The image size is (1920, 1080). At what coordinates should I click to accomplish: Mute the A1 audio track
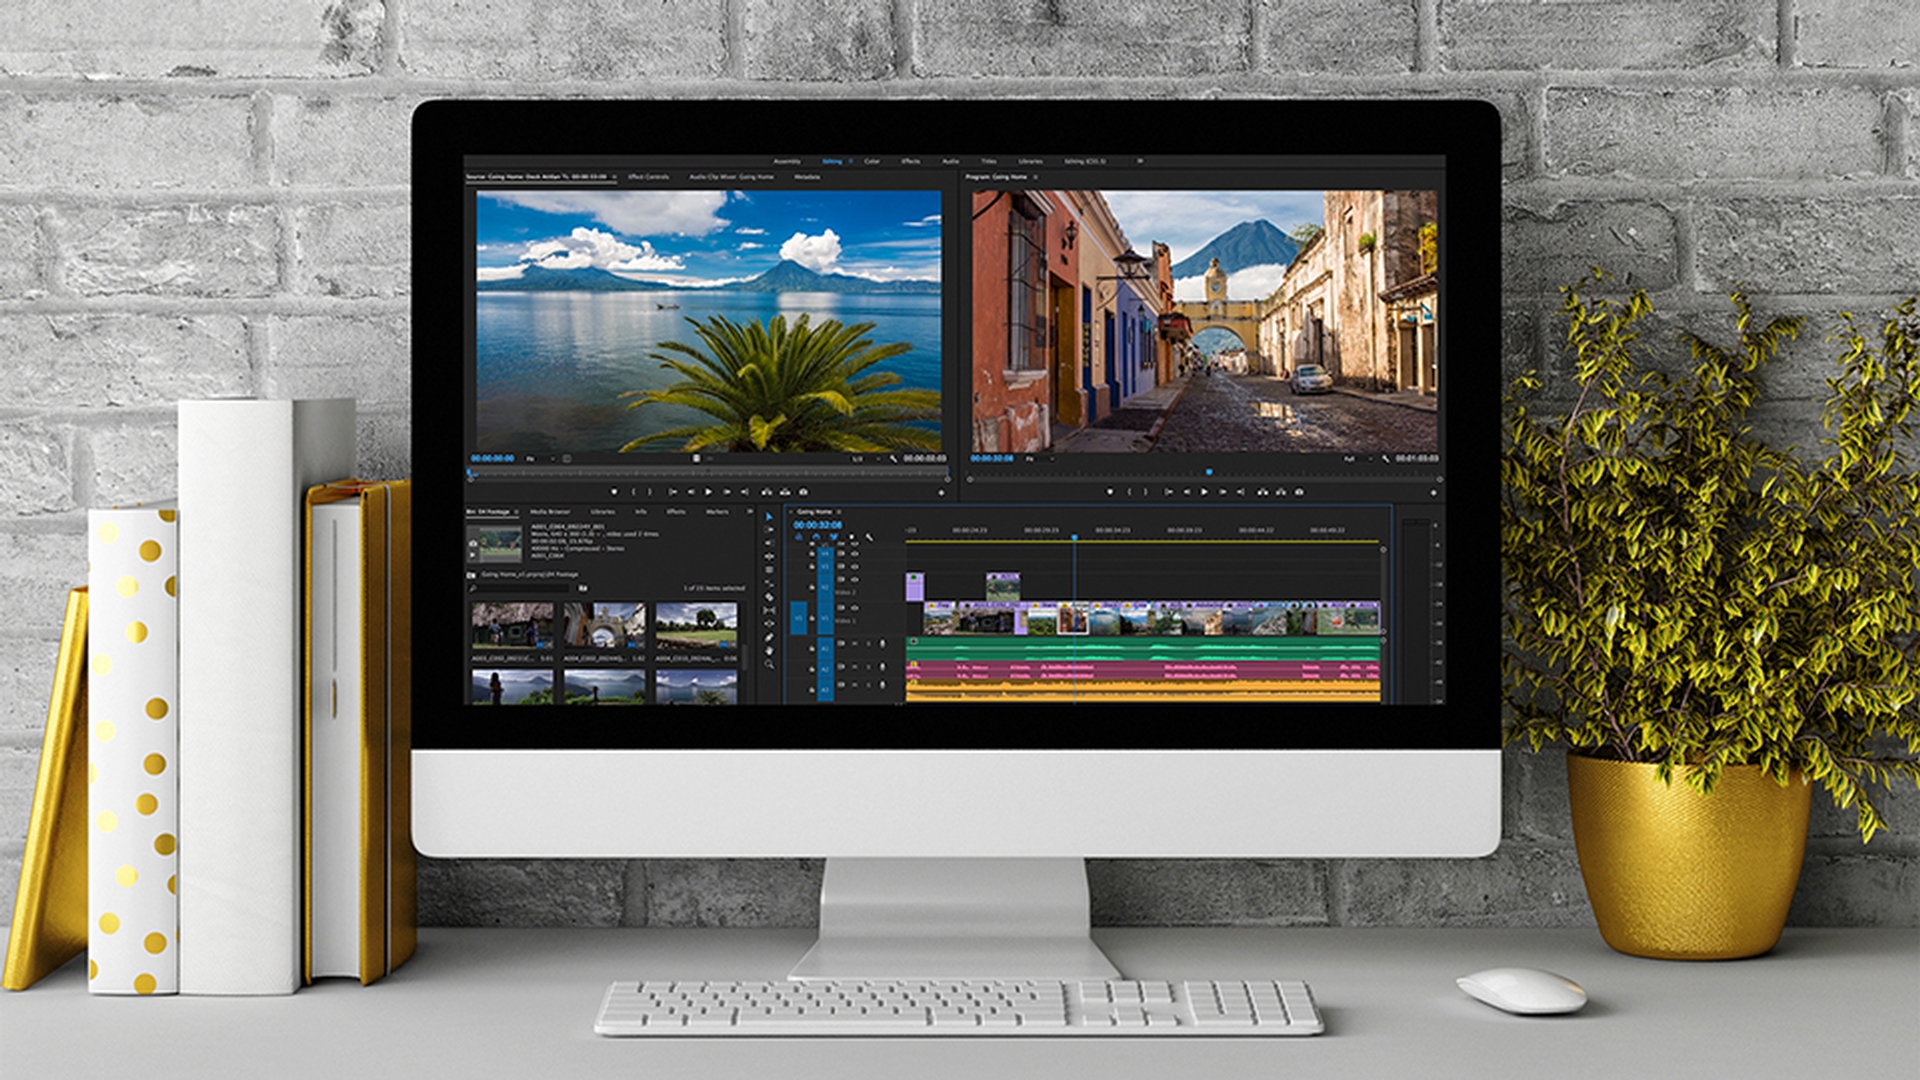[841, 645]
